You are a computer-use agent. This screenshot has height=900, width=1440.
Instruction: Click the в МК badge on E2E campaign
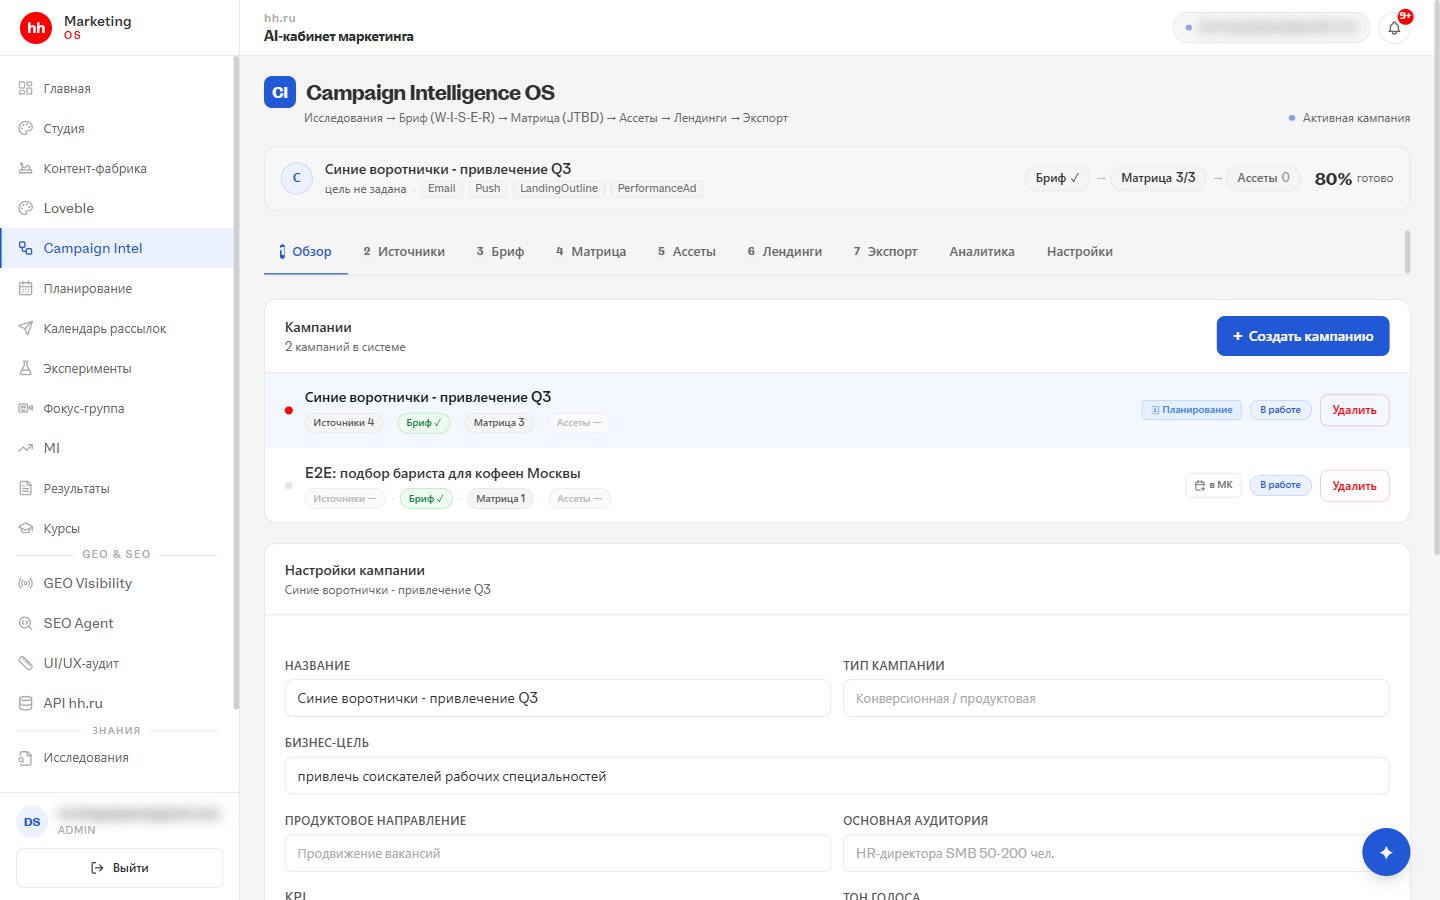click(x=1213, y=485)
